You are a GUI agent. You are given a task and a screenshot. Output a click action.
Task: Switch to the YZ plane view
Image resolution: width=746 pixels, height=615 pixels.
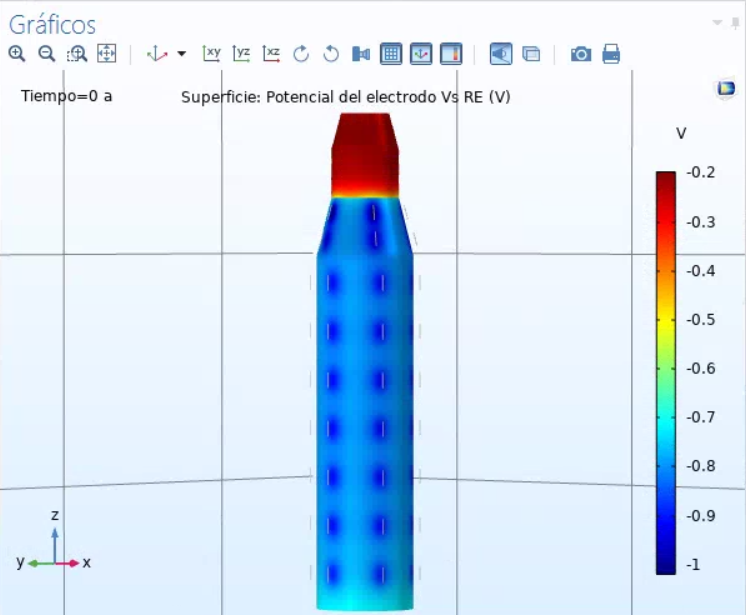point(241,54)
